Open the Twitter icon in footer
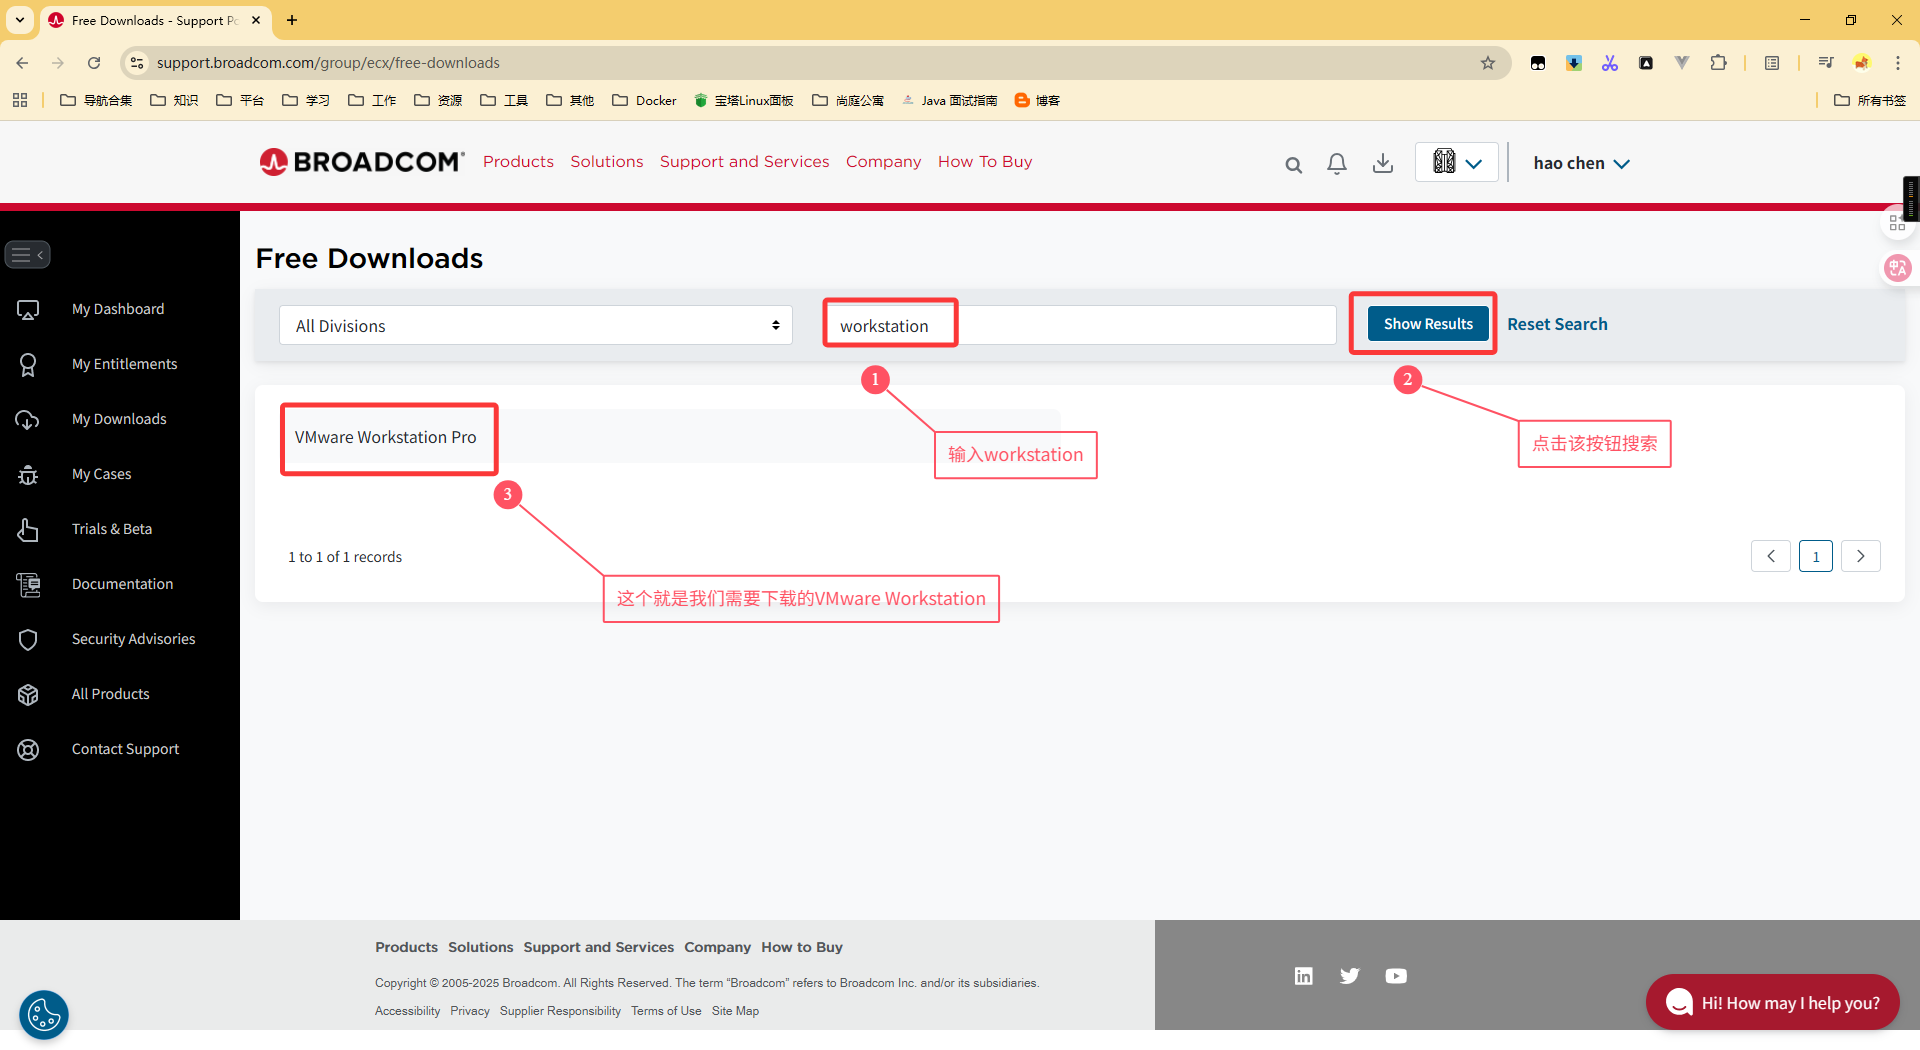The width and height of the screenshot is (1920, 1050). point(1349,976)
